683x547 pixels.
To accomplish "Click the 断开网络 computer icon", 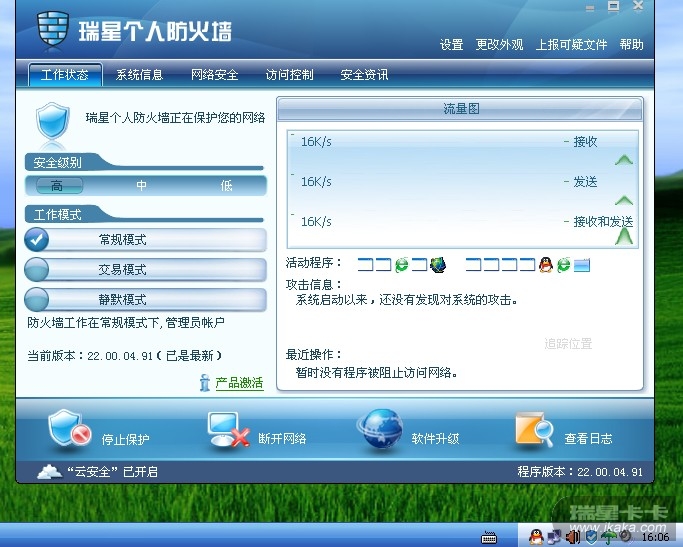I will click(228, 429).
